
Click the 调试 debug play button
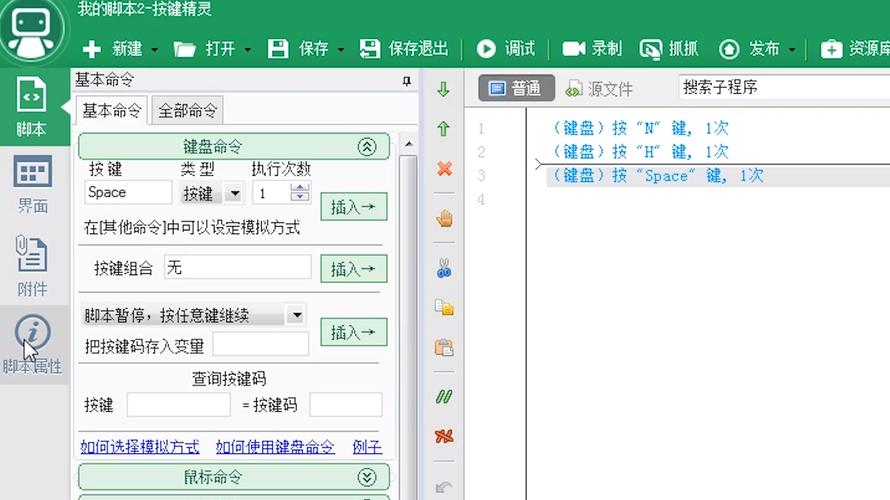[x=505, y=49]
